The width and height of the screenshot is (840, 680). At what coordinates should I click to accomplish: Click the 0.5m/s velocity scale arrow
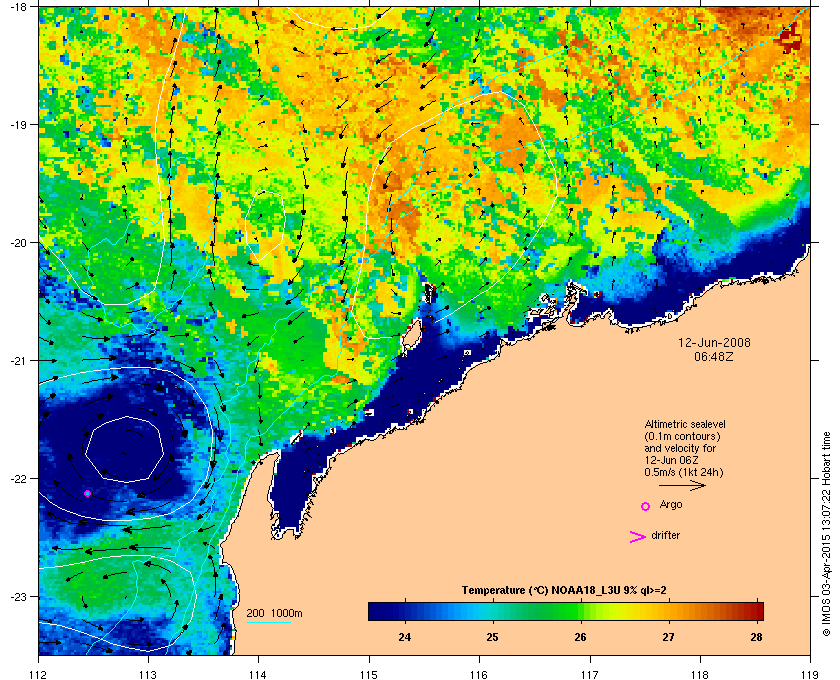click(682, 486)
